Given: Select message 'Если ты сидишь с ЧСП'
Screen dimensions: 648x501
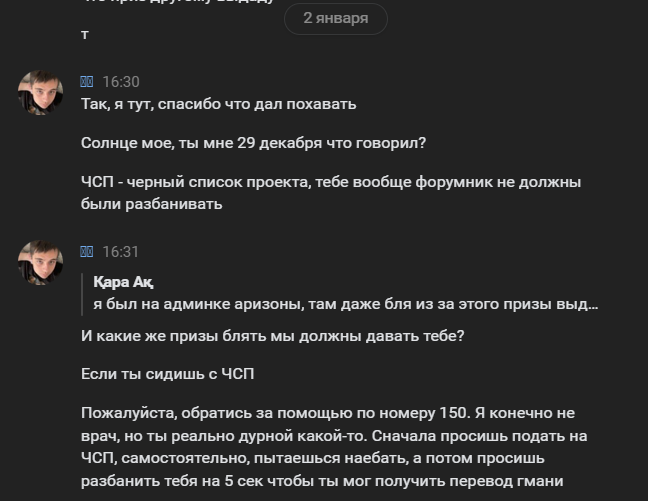Looking at the screenshot, I should (167, 375).
